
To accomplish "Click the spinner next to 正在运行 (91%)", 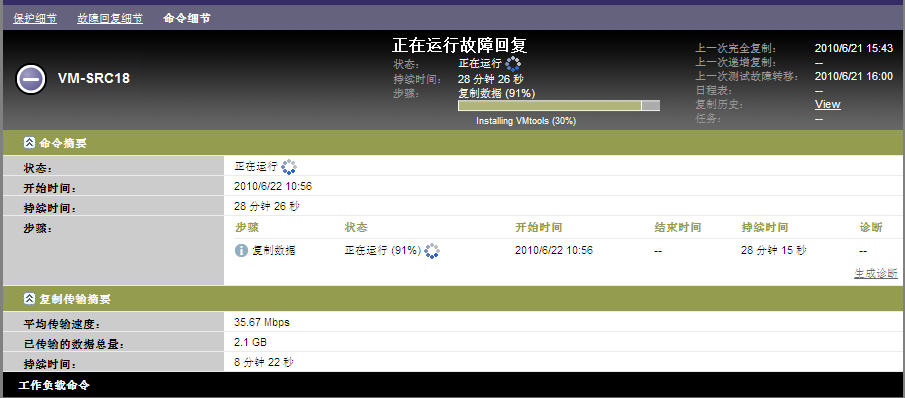I will coord(432,250).
